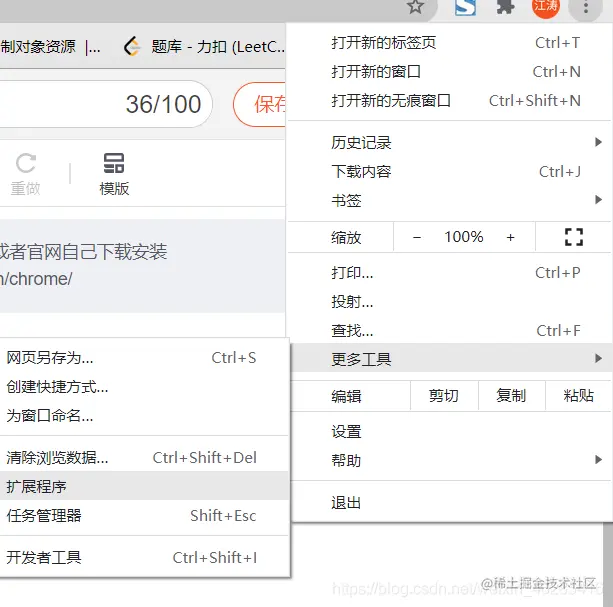Screen dimensions: 613x607
Task: Open the 江涛 profile avatar
Action: [x=545, y=7]
